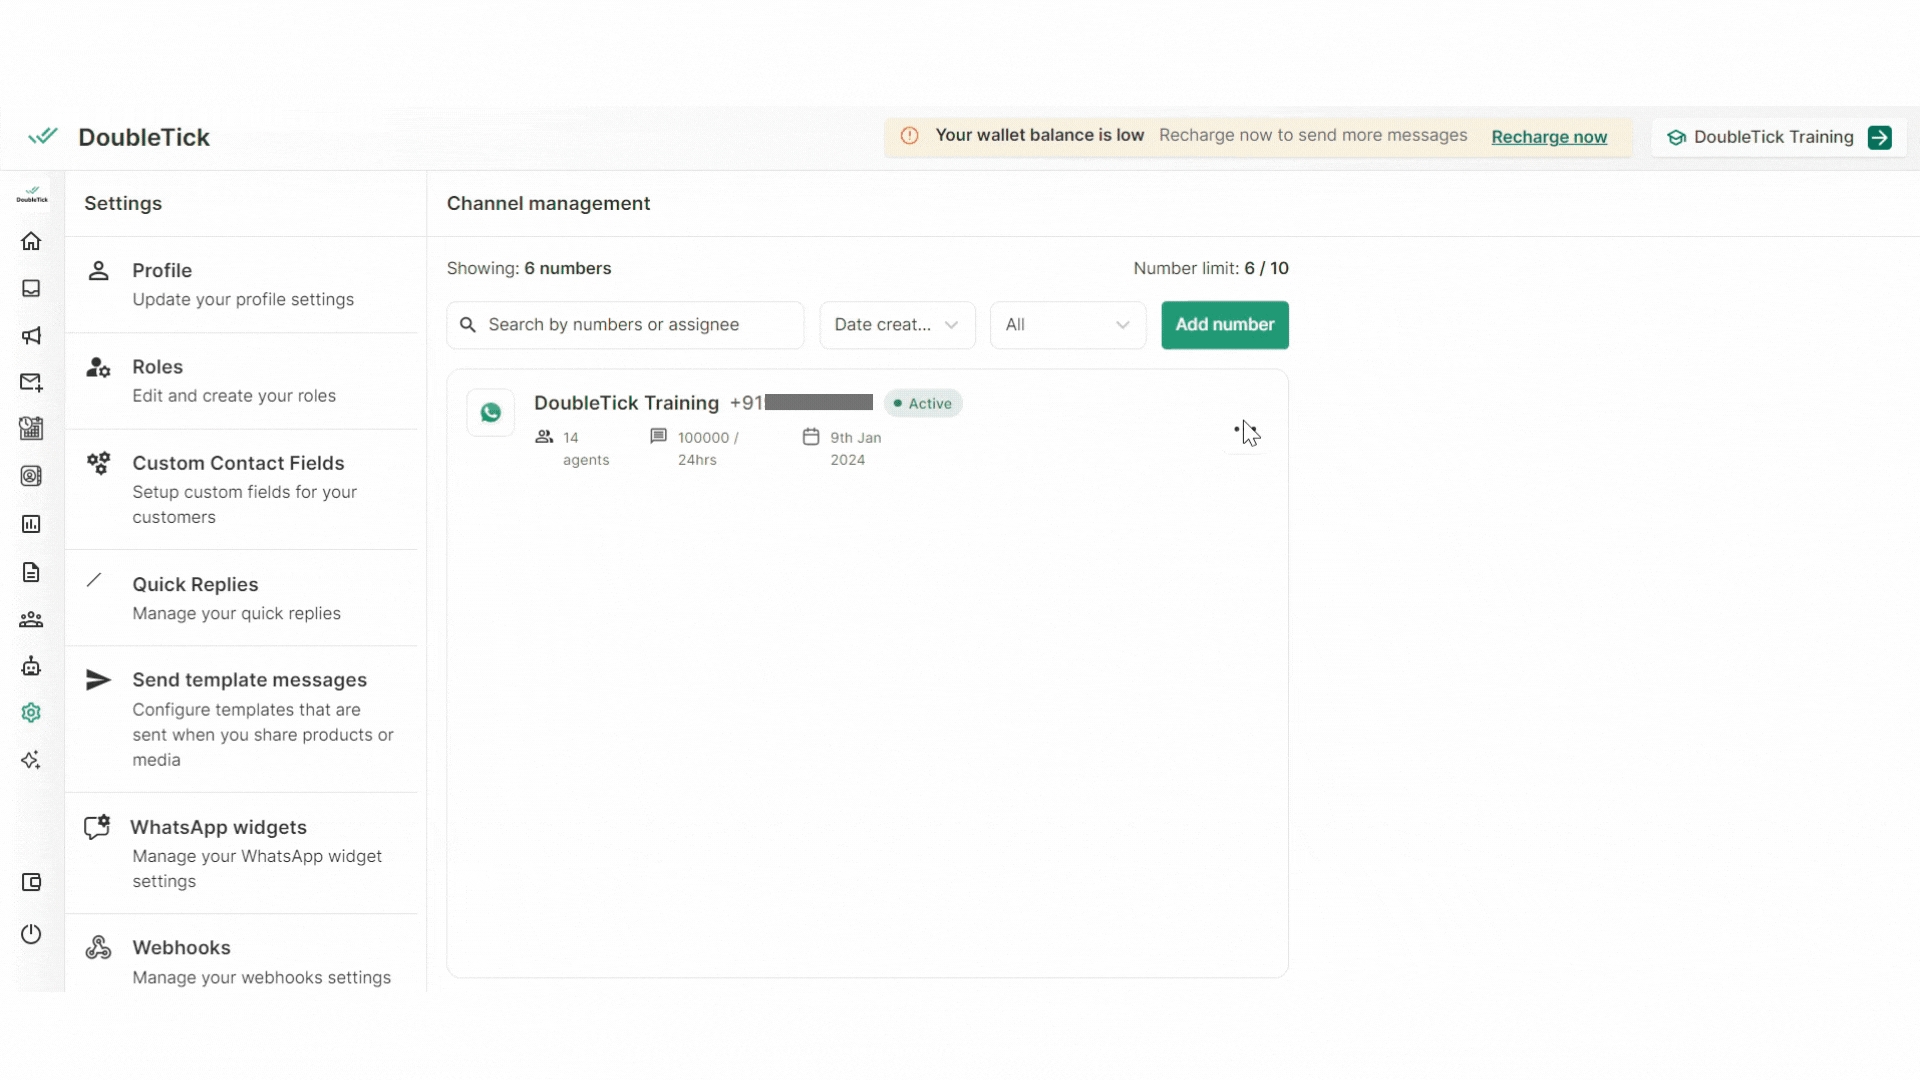Open the inbox tray icon in sidebar
Screen dimensions: 1920x1080
[31, 289]
